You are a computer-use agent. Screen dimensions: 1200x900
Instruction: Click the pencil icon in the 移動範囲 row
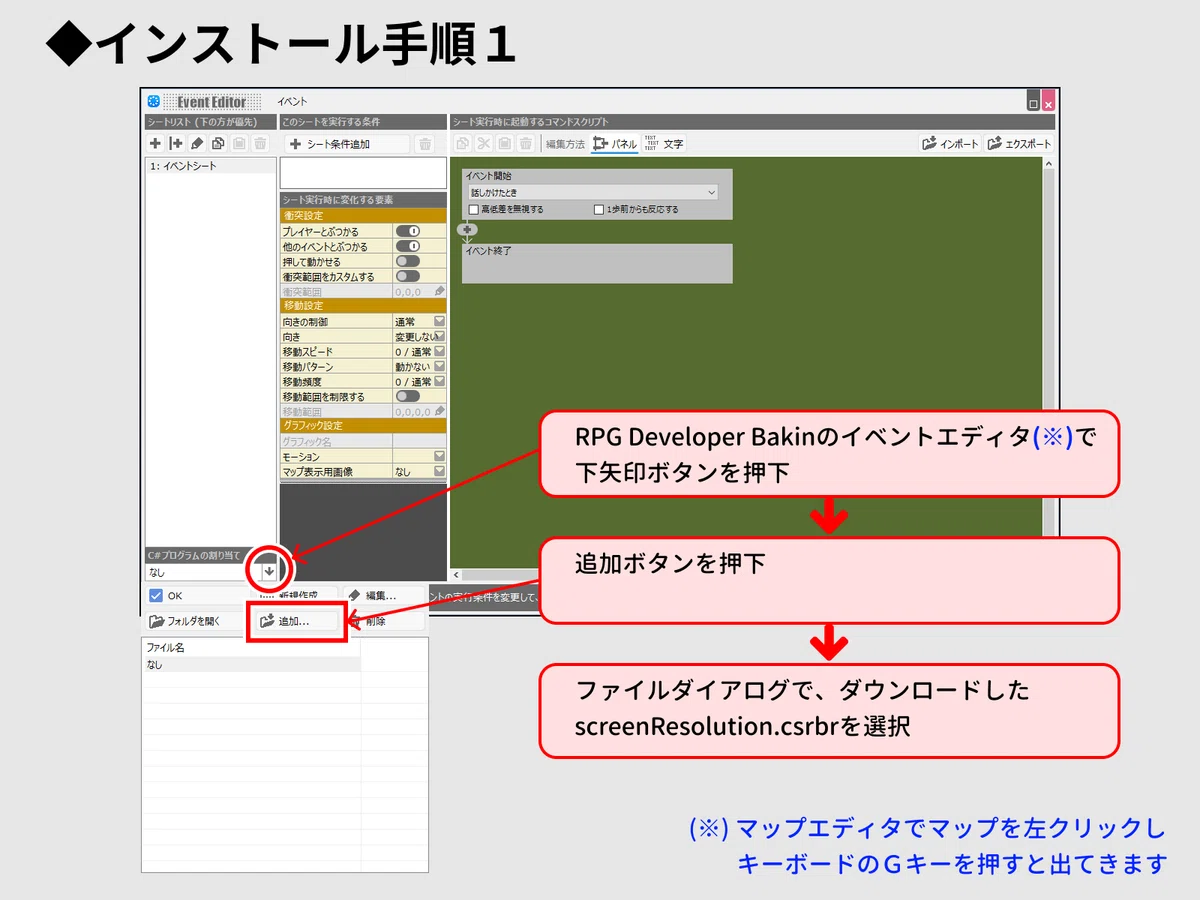(x=440, y=411)
